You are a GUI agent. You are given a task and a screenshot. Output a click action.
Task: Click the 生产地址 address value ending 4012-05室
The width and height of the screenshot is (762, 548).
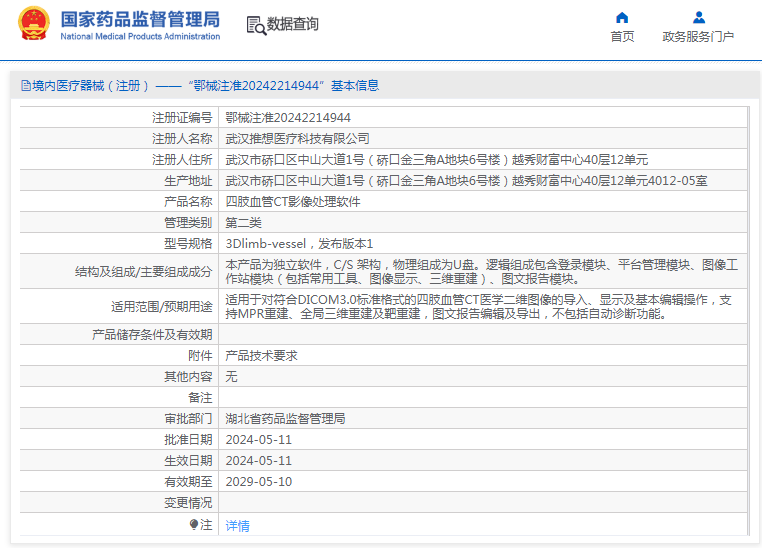[466, 181]
